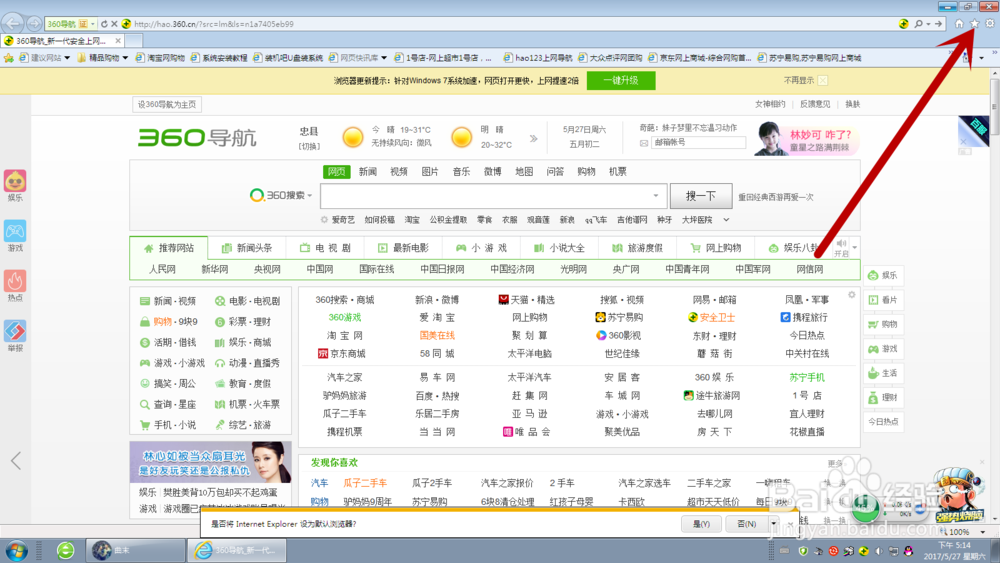
Task: Click the 邮箱帐号 input field
Action: pos(698,143)
